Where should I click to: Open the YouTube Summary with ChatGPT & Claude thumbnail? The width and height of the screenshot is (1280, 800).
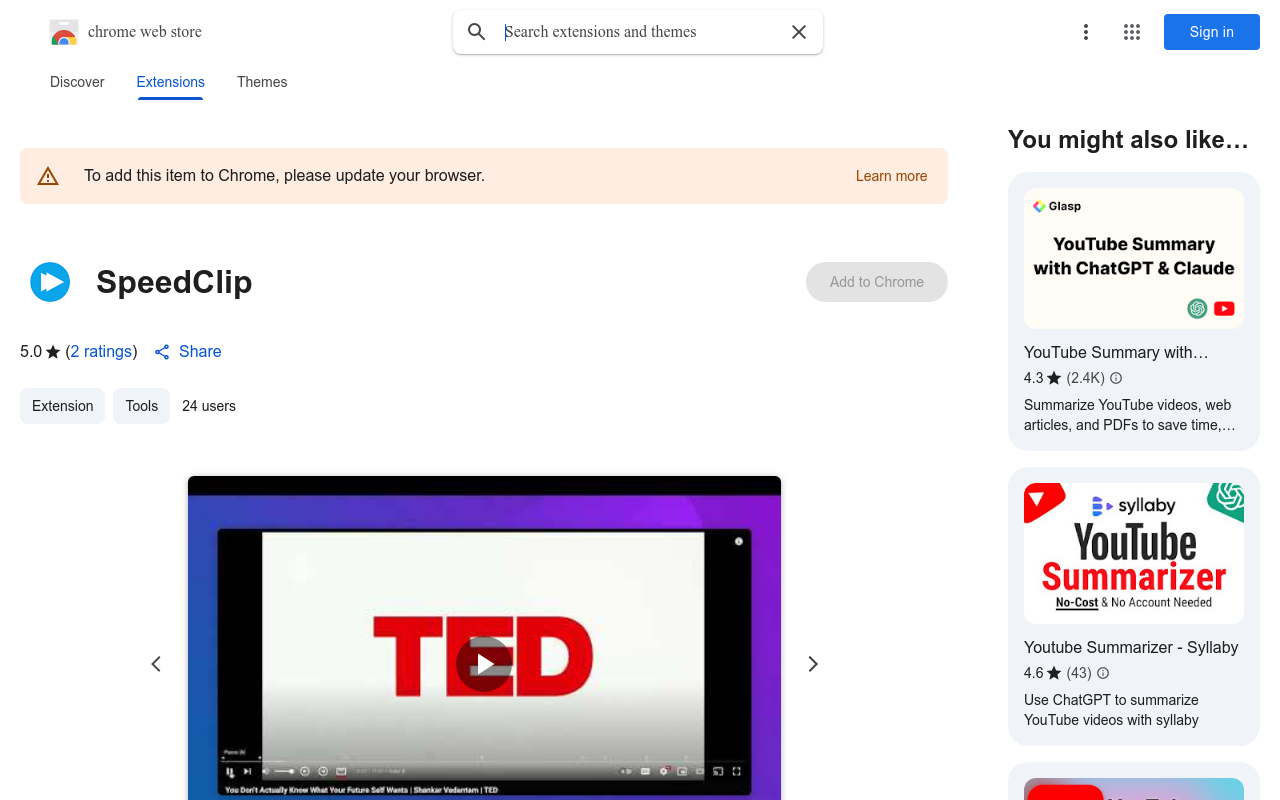[x=1134, y=259]
